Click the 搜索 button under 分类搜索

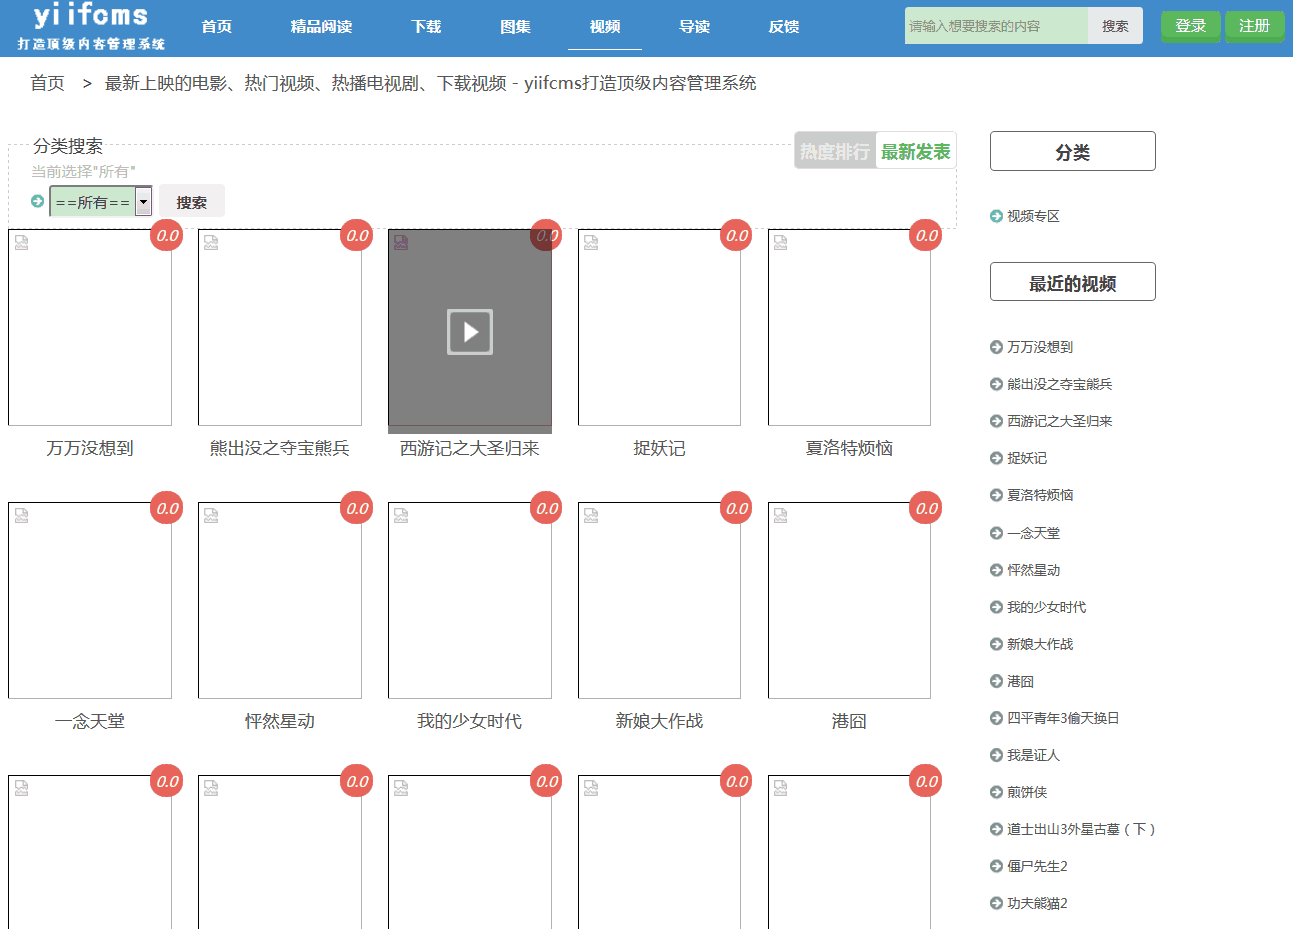tap(192, 202)
